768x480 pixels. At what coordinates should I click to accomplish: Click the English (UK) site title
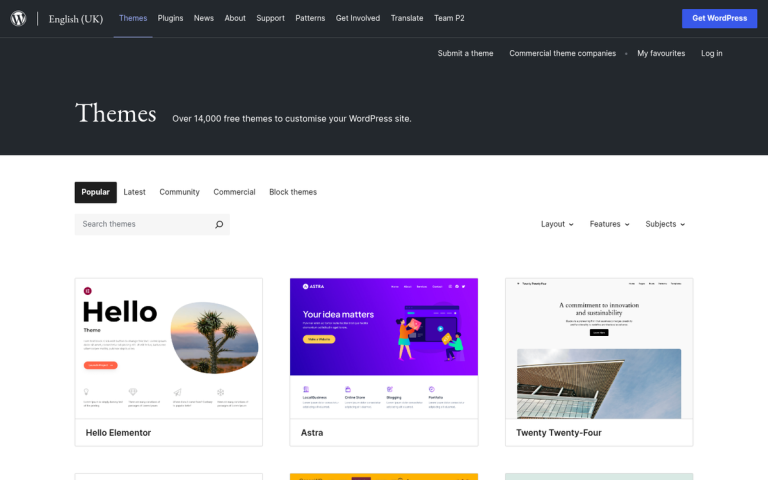coord(76,19)
